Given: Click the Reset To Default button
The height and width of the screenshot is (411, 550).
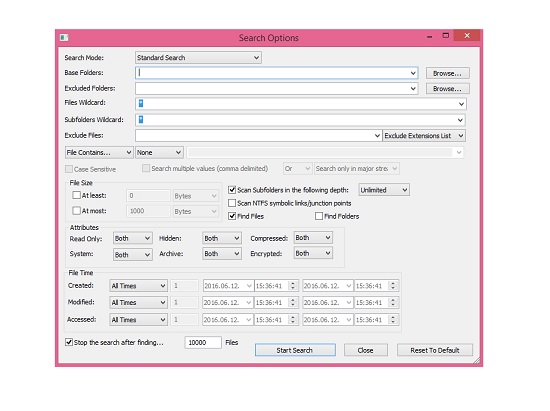Looking at the screenshot, I should point(435,350).
